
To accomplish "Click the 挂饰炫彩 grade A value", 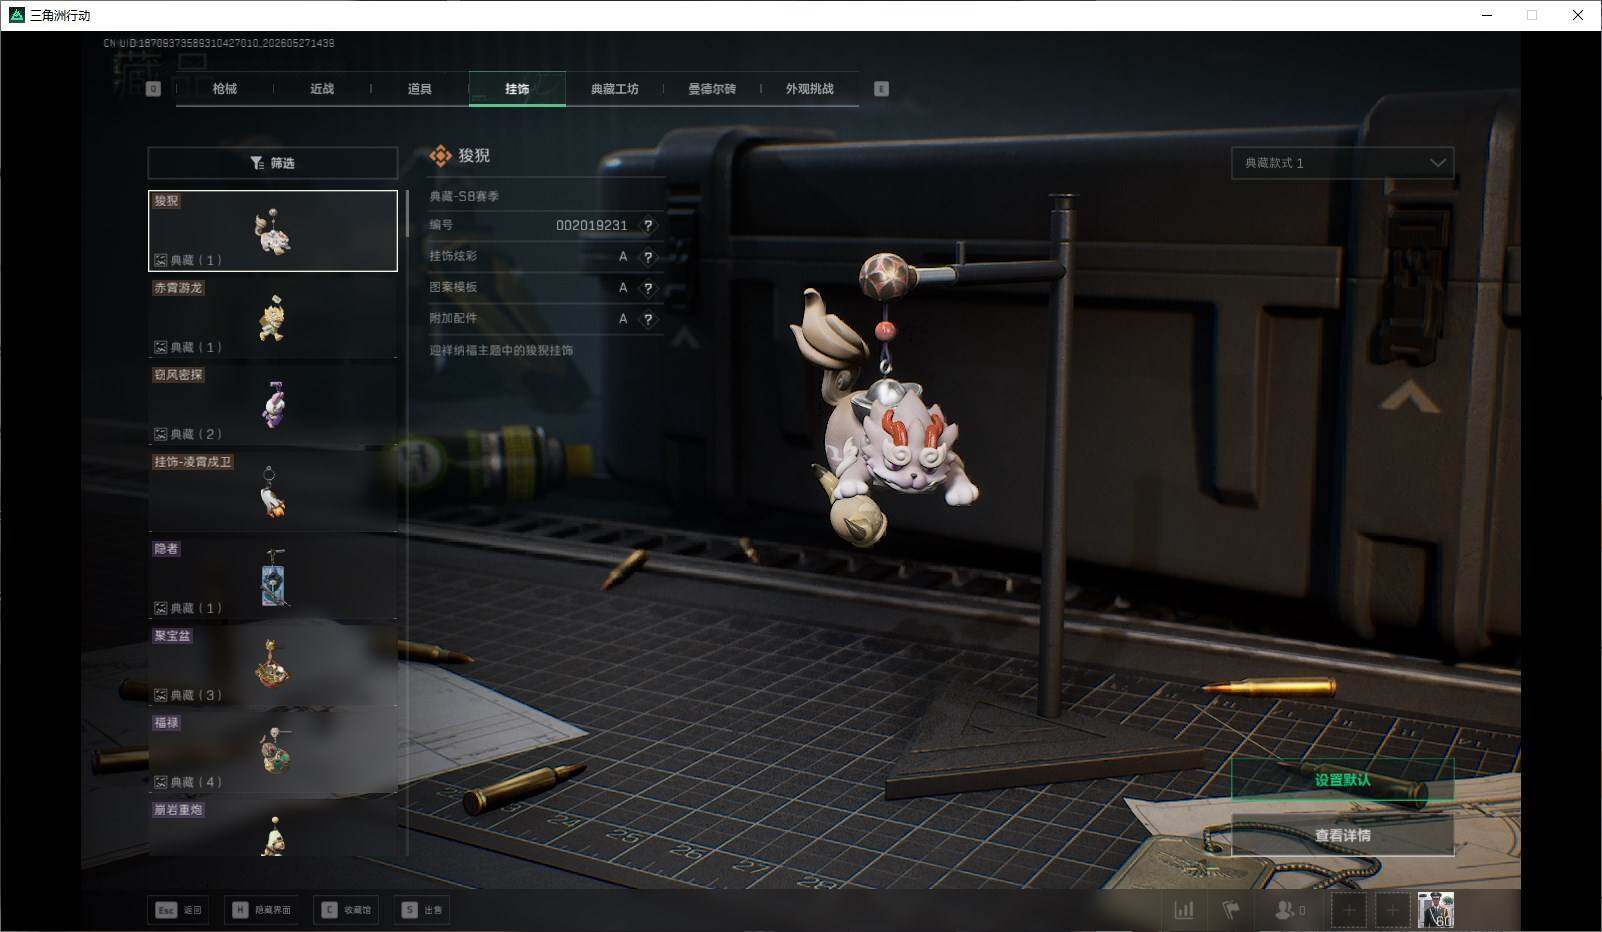I will pyautogui.click(x=623, y=257).
